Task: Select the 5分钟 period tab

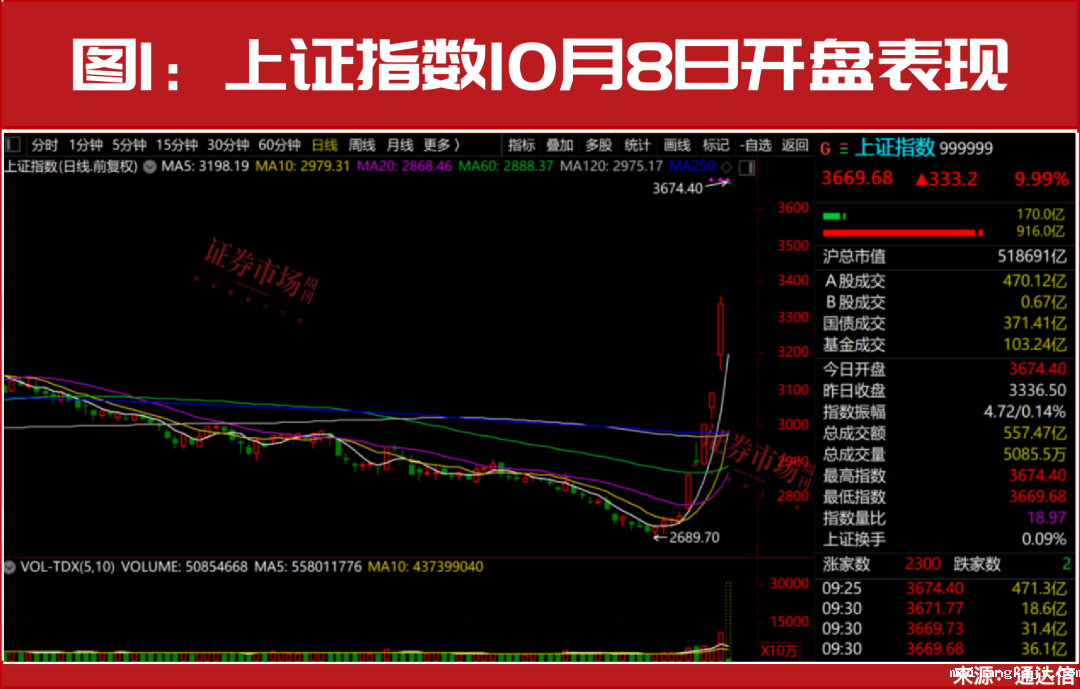Action: point(129,145)
